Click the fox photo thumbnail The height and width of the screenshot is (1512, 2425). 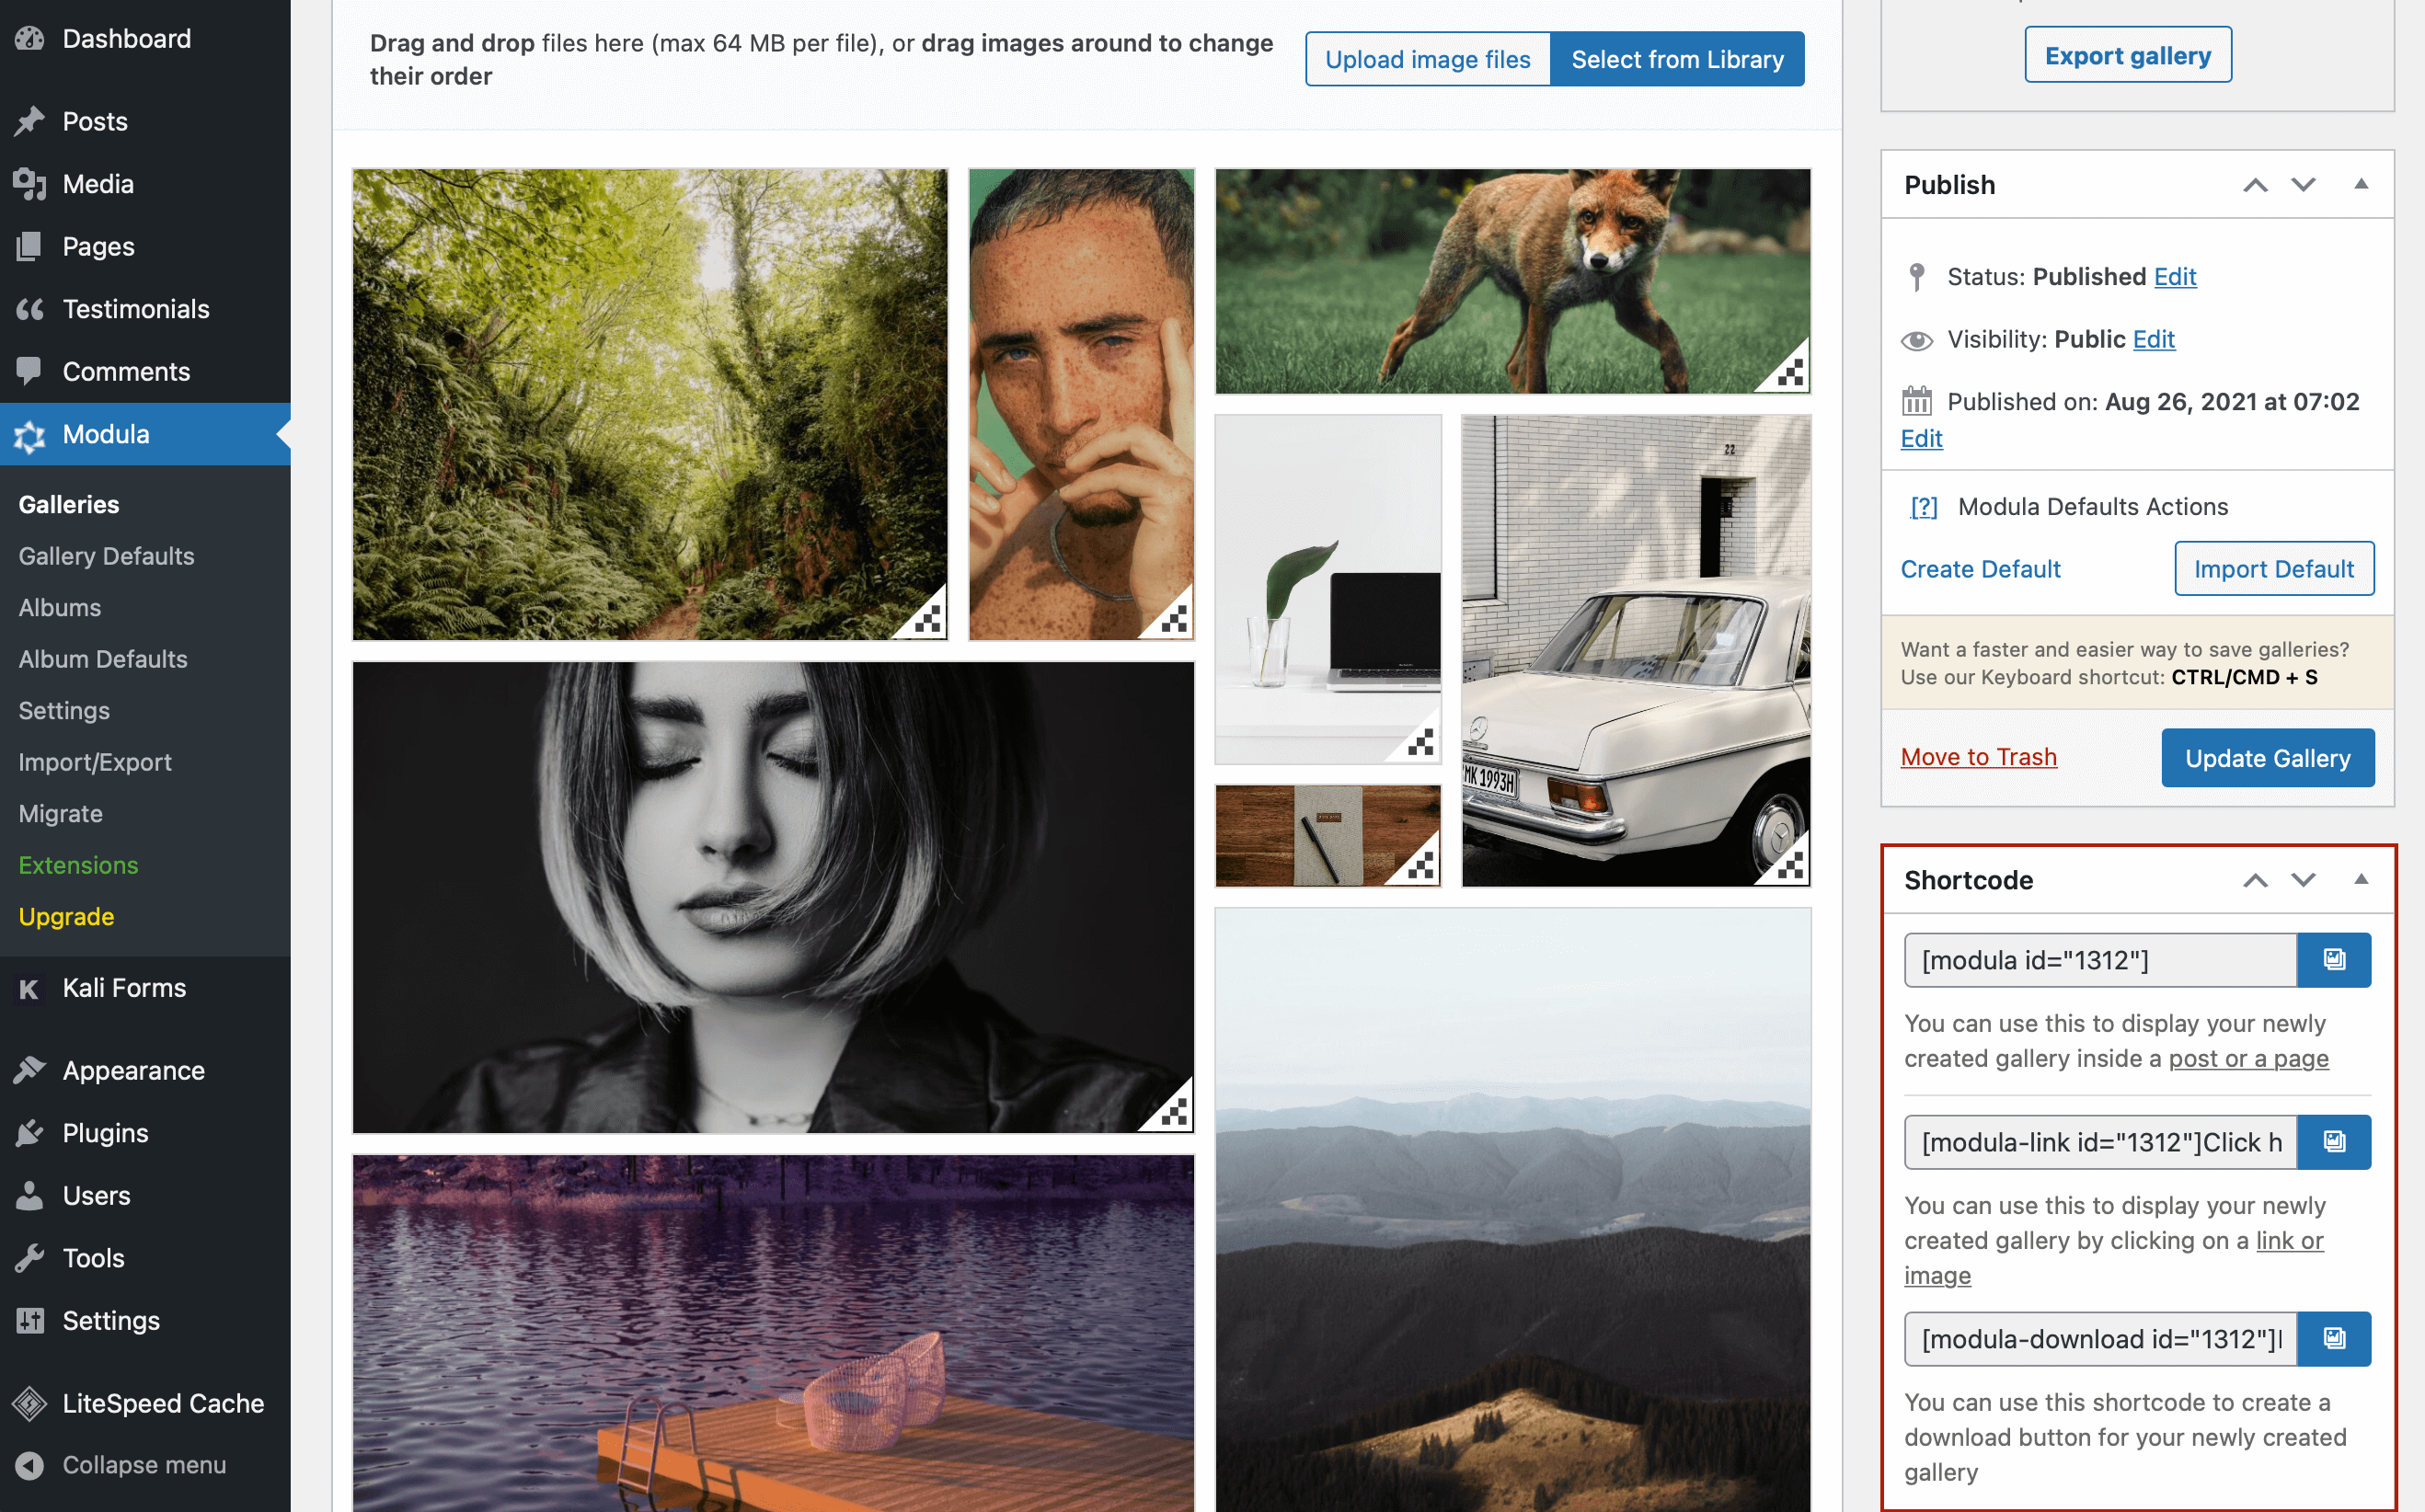coord(1511,280)
